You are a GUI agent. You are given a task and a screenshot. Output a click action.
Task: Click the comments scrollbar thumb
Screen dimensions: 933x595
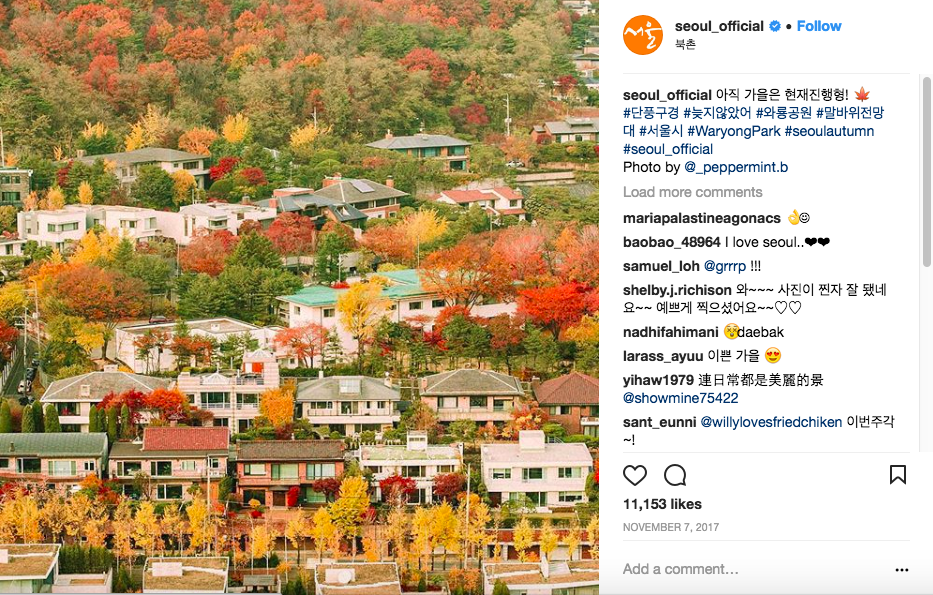point(926,171)
